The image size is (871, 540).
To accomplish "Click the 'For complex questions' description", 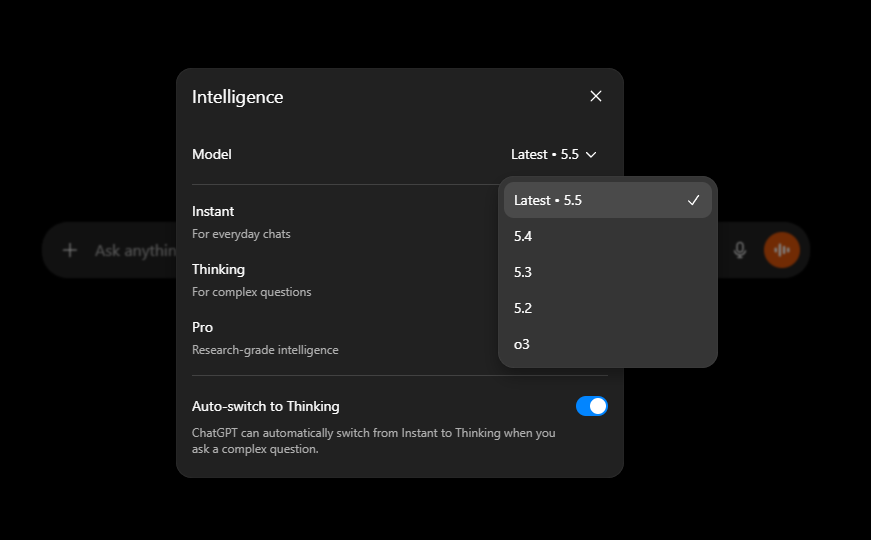I will click(252, 292).
